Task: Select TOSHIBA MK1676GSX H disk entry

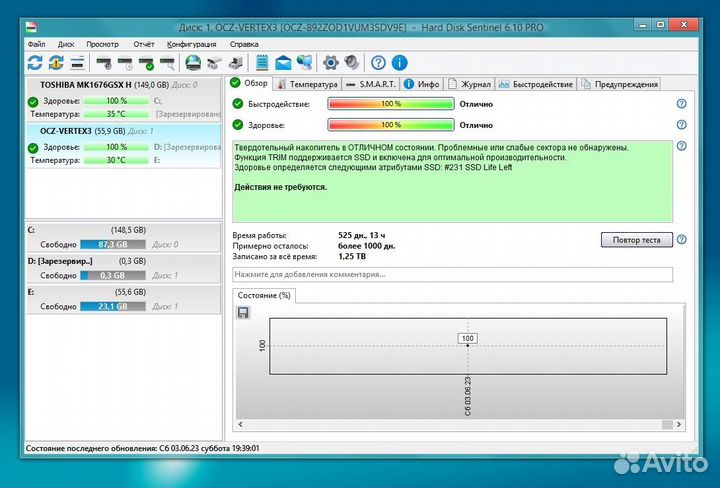Action: coord(124,100)
